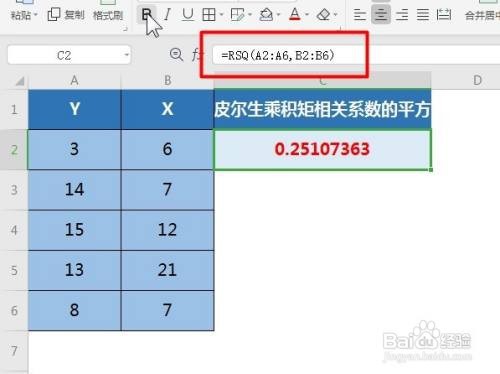Click the Copy (复制) button
The image size is (500, 374).
click(x=66, y=15)
